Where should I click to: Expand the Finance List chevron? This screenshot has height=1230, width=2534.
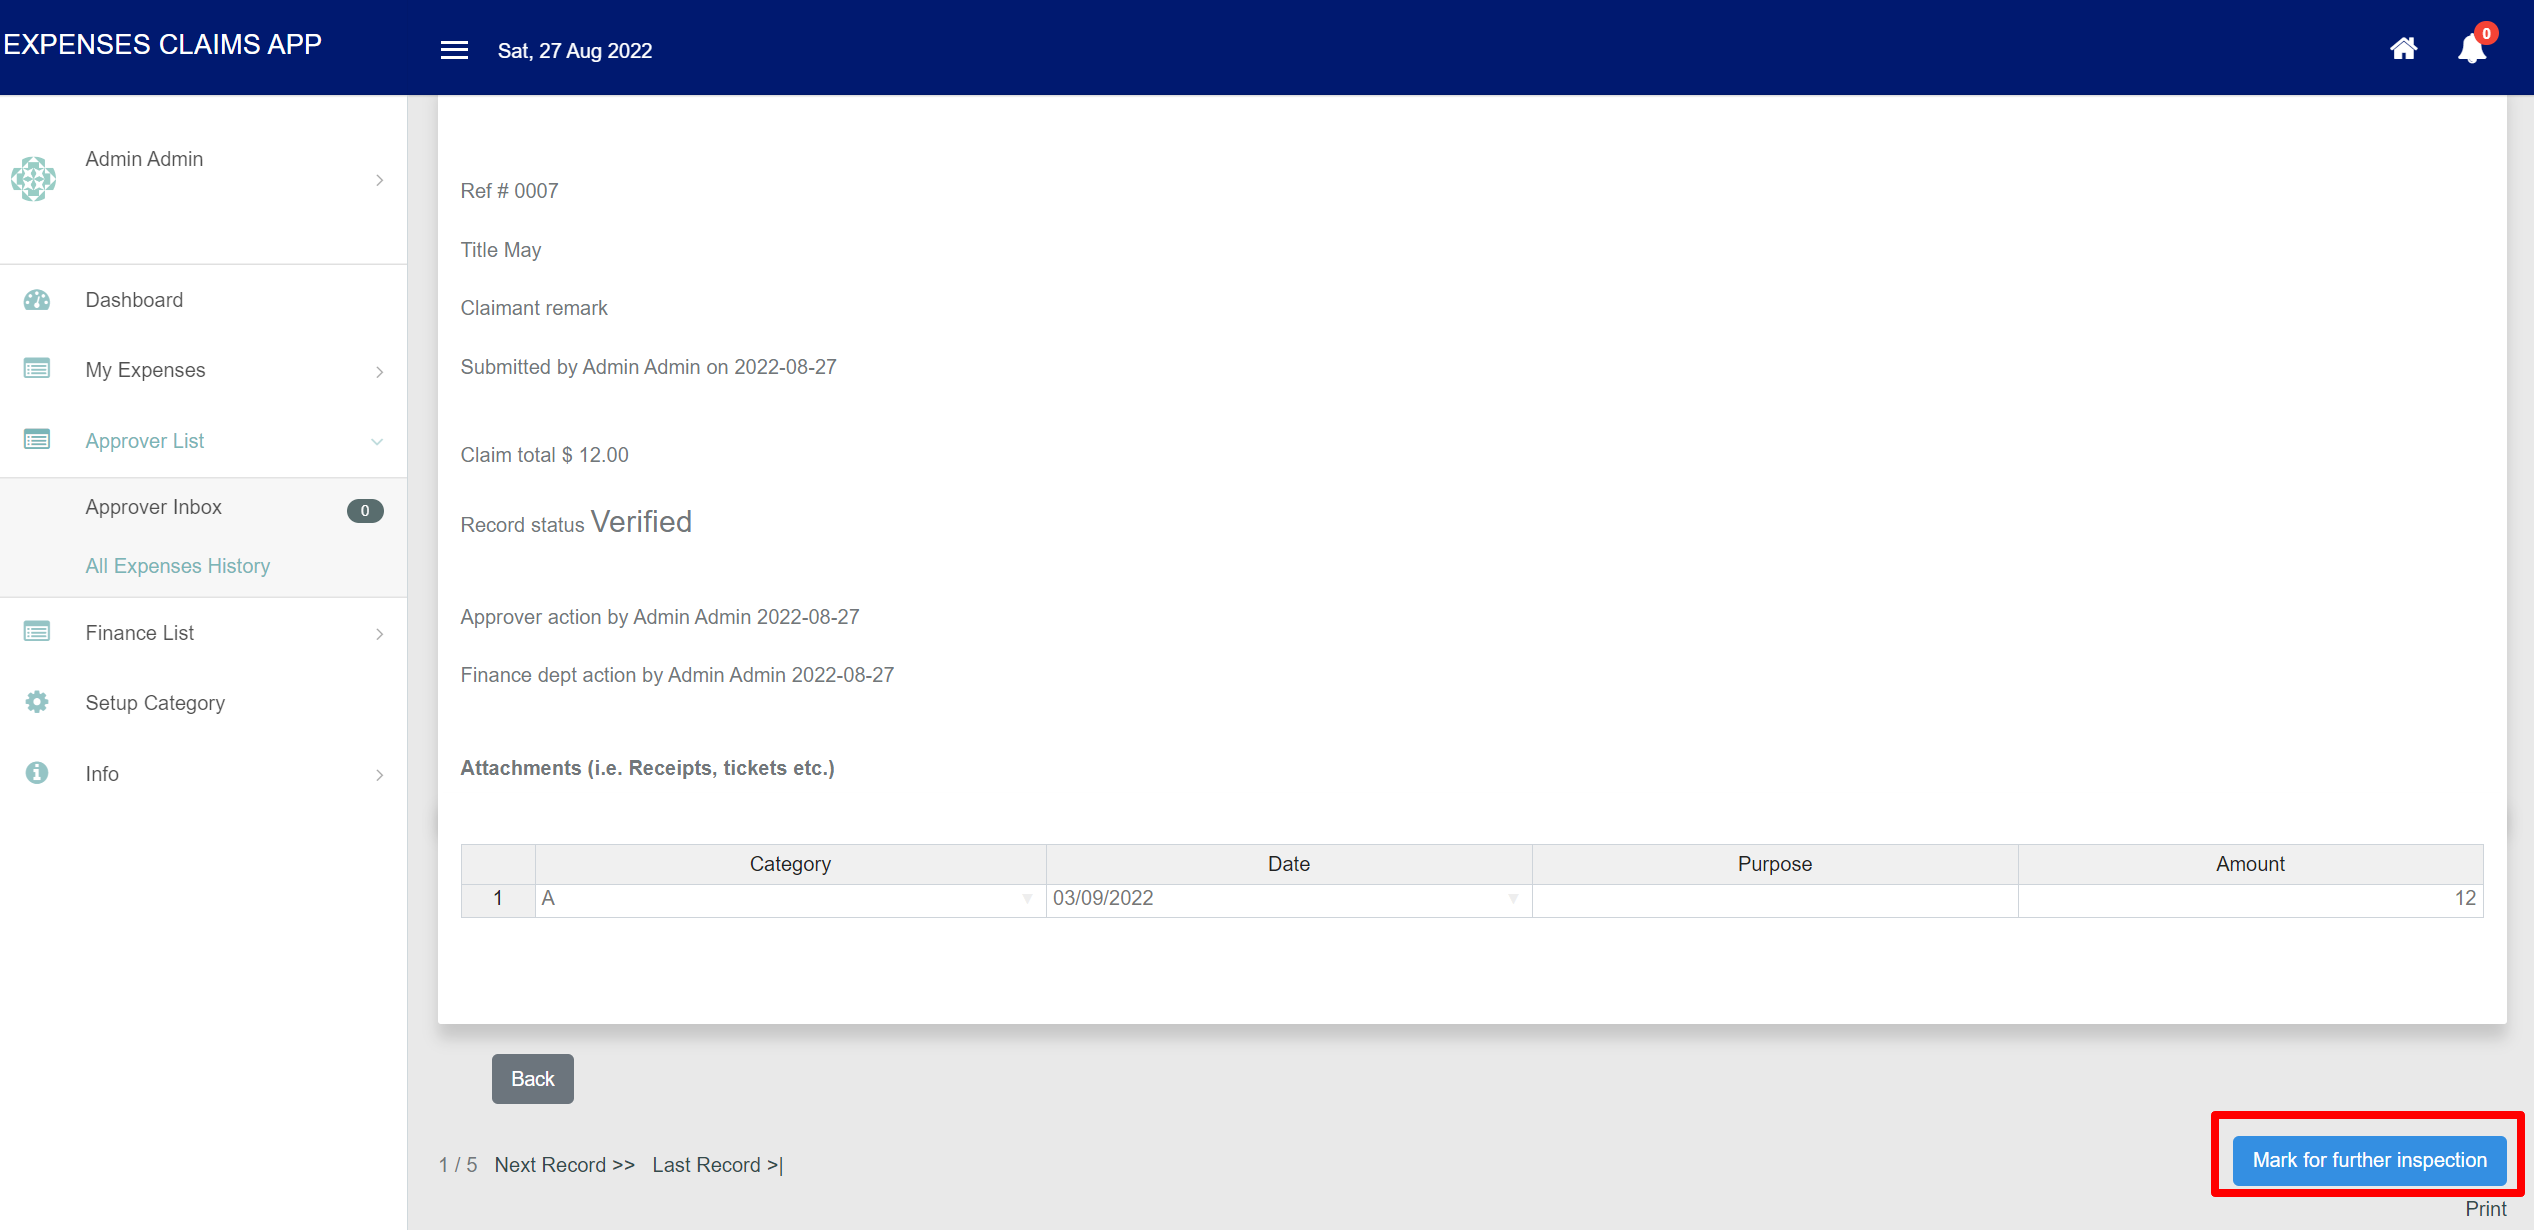coord(379,634)
